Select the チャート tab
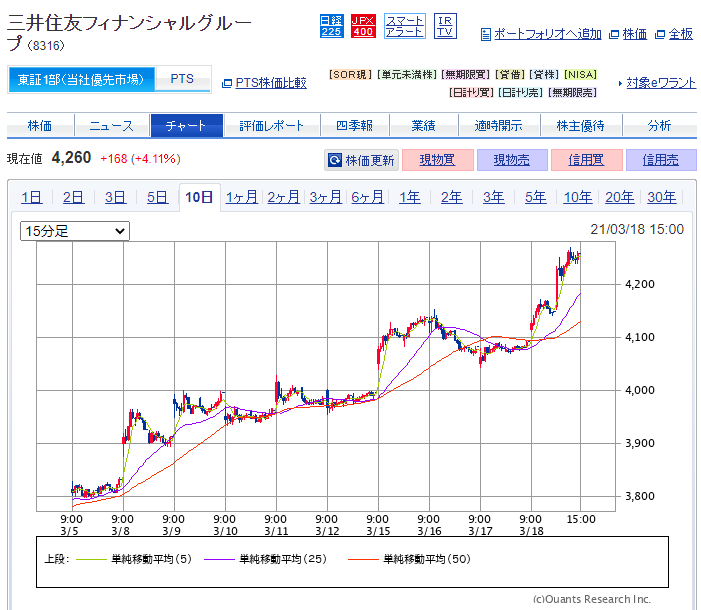701x610 pixels. click(x=186, y=126)
